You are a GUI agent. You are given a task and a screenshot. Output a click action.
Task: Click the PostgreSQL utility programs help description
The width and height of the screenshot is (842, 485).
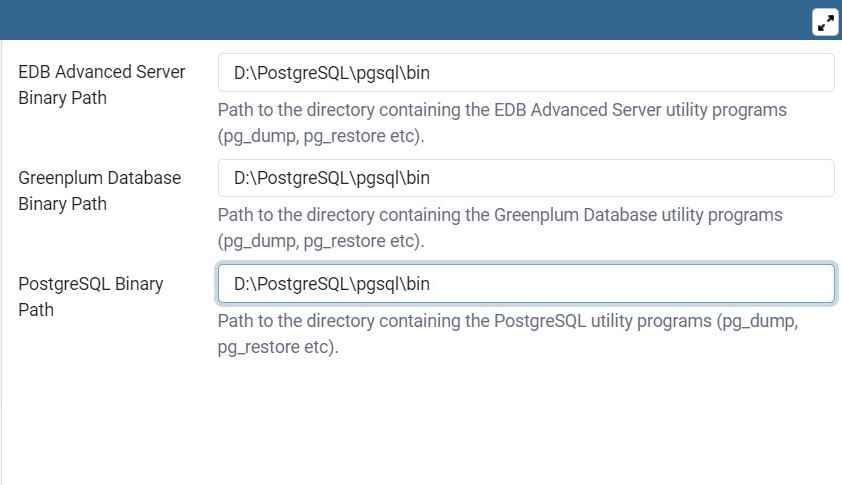(x=507, y=322)
